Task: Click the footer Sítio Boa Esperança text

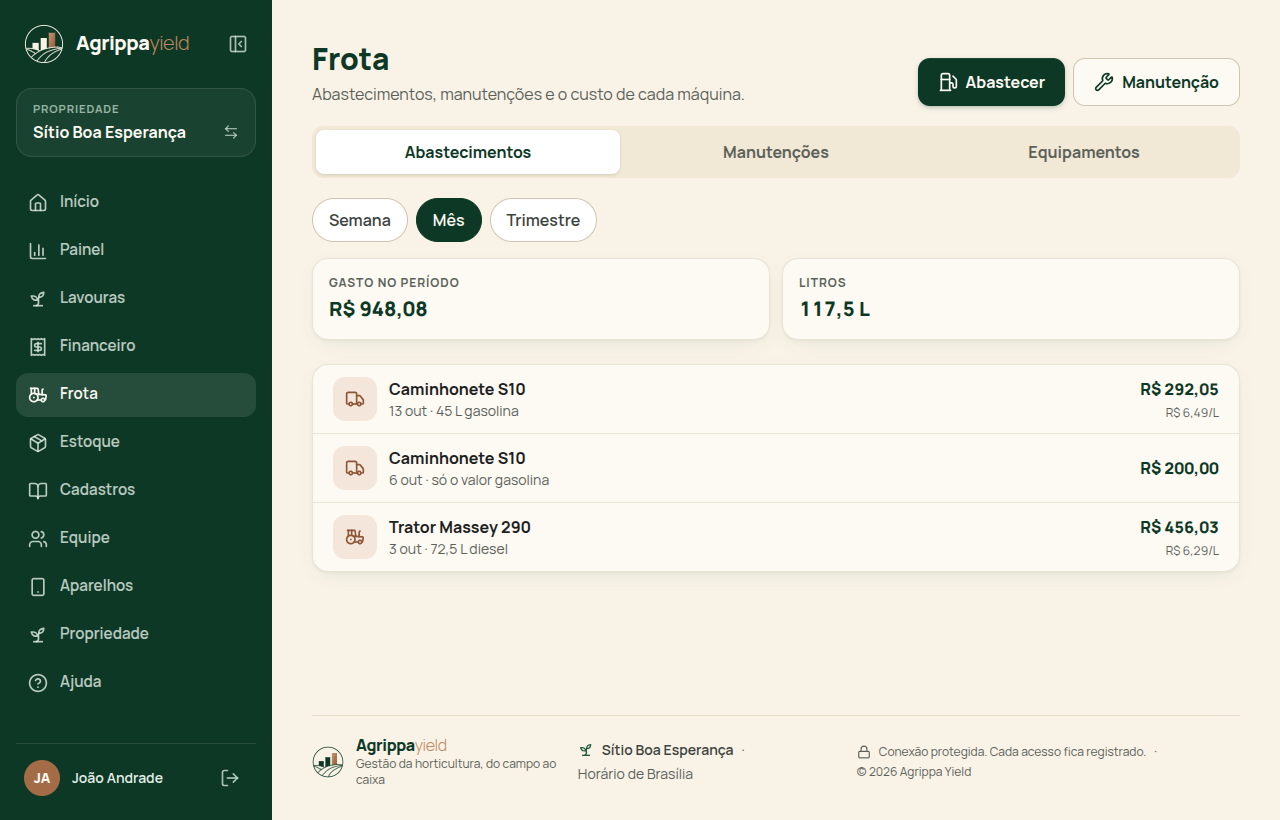Action: (x=667, y=750)
